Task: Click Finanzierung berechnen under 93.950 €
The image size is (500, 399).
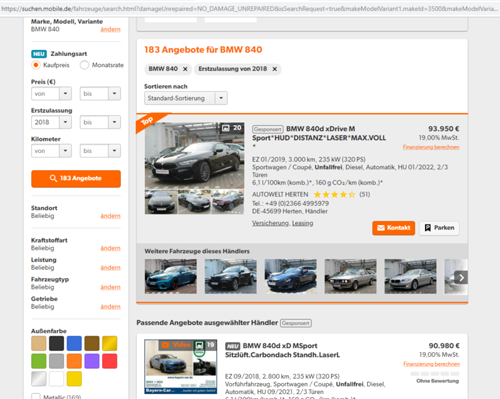Action: 431,147
